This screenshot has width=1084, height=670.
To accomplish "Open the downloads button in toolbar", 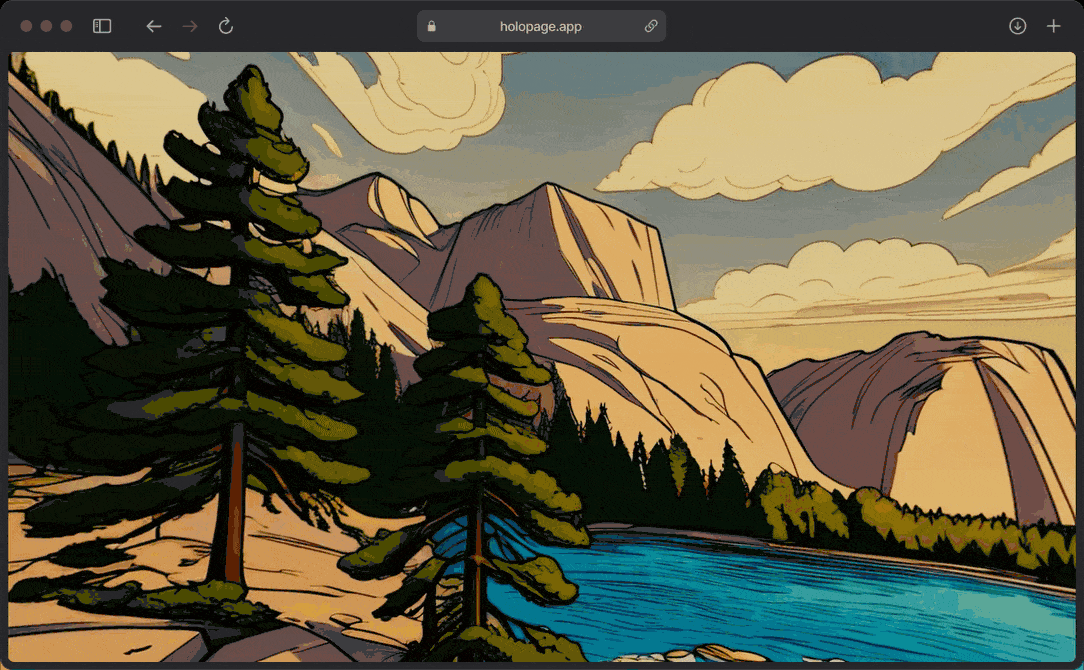I will tap(1017, 26).
